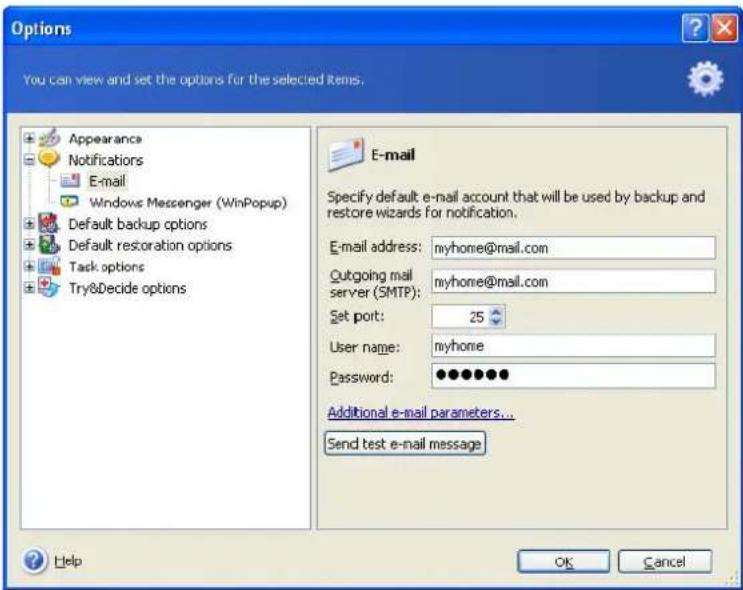Viewport: 743px width, 590px height.
Task: Click the blue Help question mark icon
Action: click(x=34, y=561)
